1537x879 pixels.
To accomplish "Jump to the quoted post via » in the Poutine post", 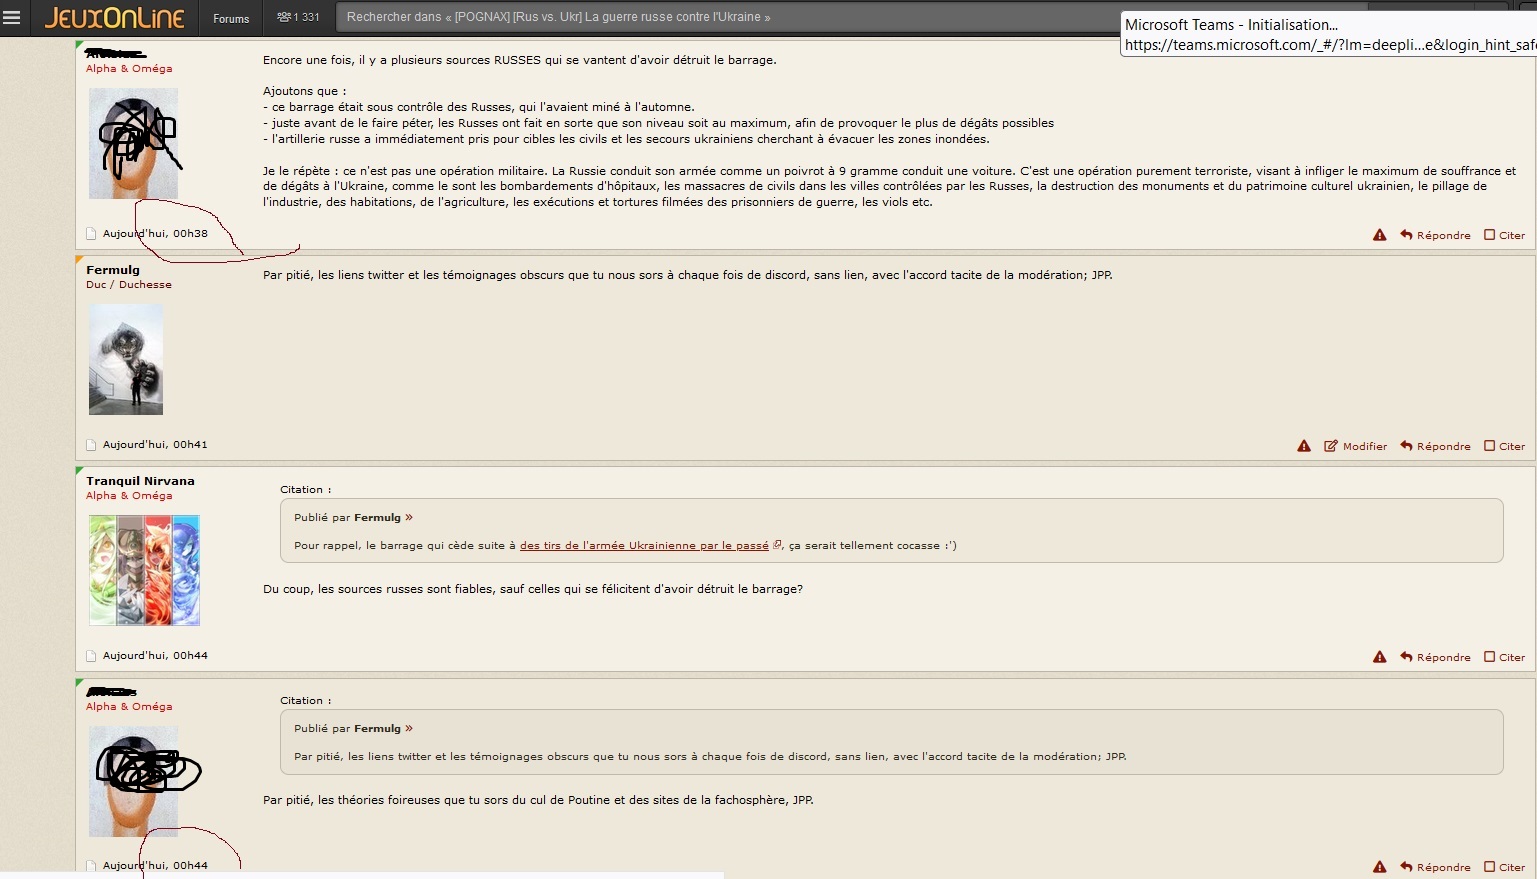I will coord(409,728).
